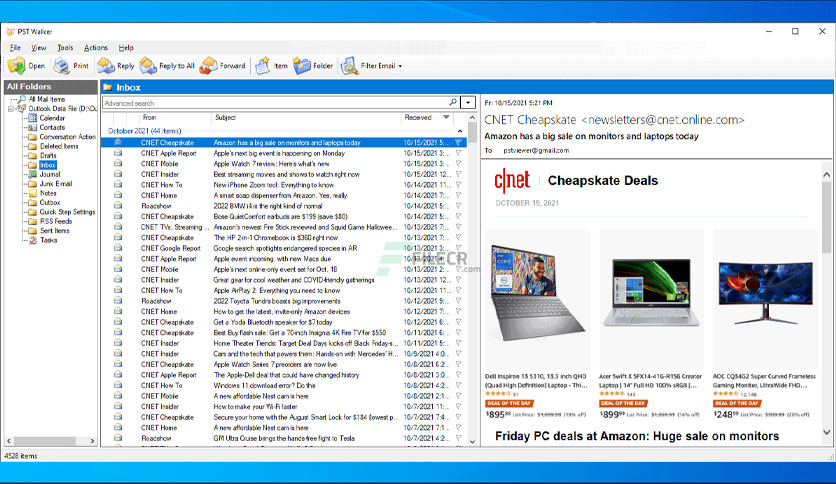This screenshot has width=836, height=484.
Task: Open email 'New iPhone Zoom tool: Everything to know'
Action: [x=284, y=185]
